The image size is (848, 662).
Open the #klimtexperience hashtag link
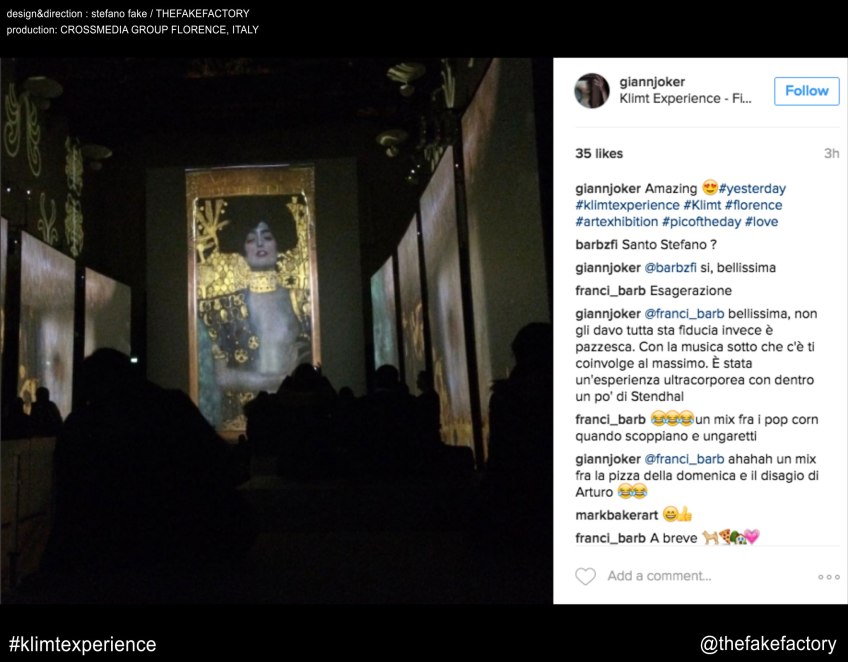pyautogui.click(x=627, y=205)
